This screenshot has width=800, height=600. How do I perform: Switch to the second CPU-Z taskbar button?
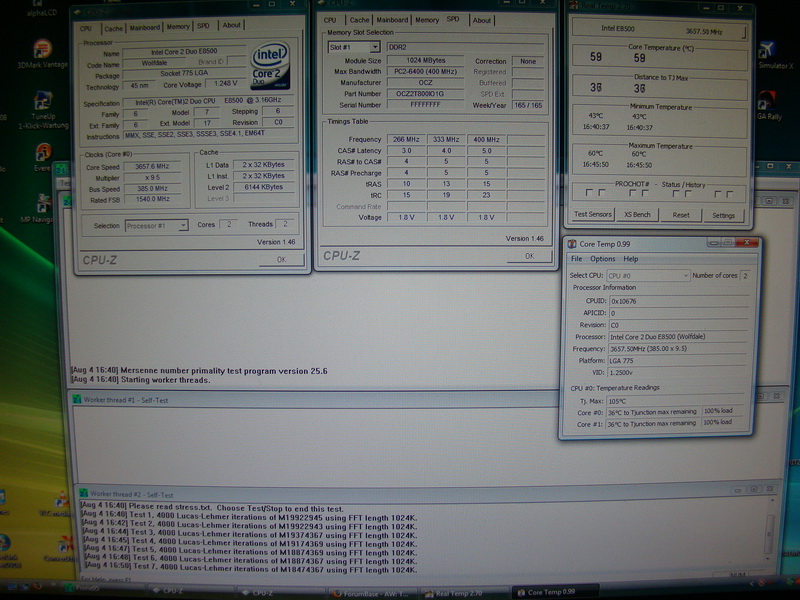[x=258, y=592]
